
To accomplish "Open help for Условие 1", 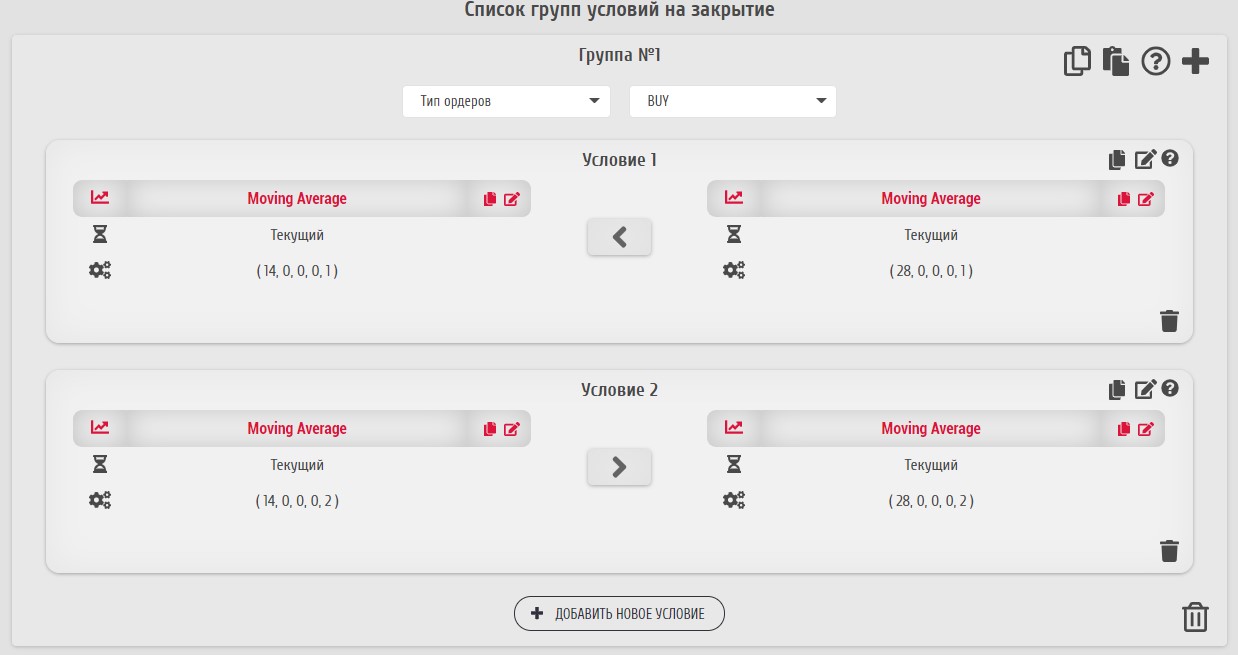I will (x=1170, y=159).
